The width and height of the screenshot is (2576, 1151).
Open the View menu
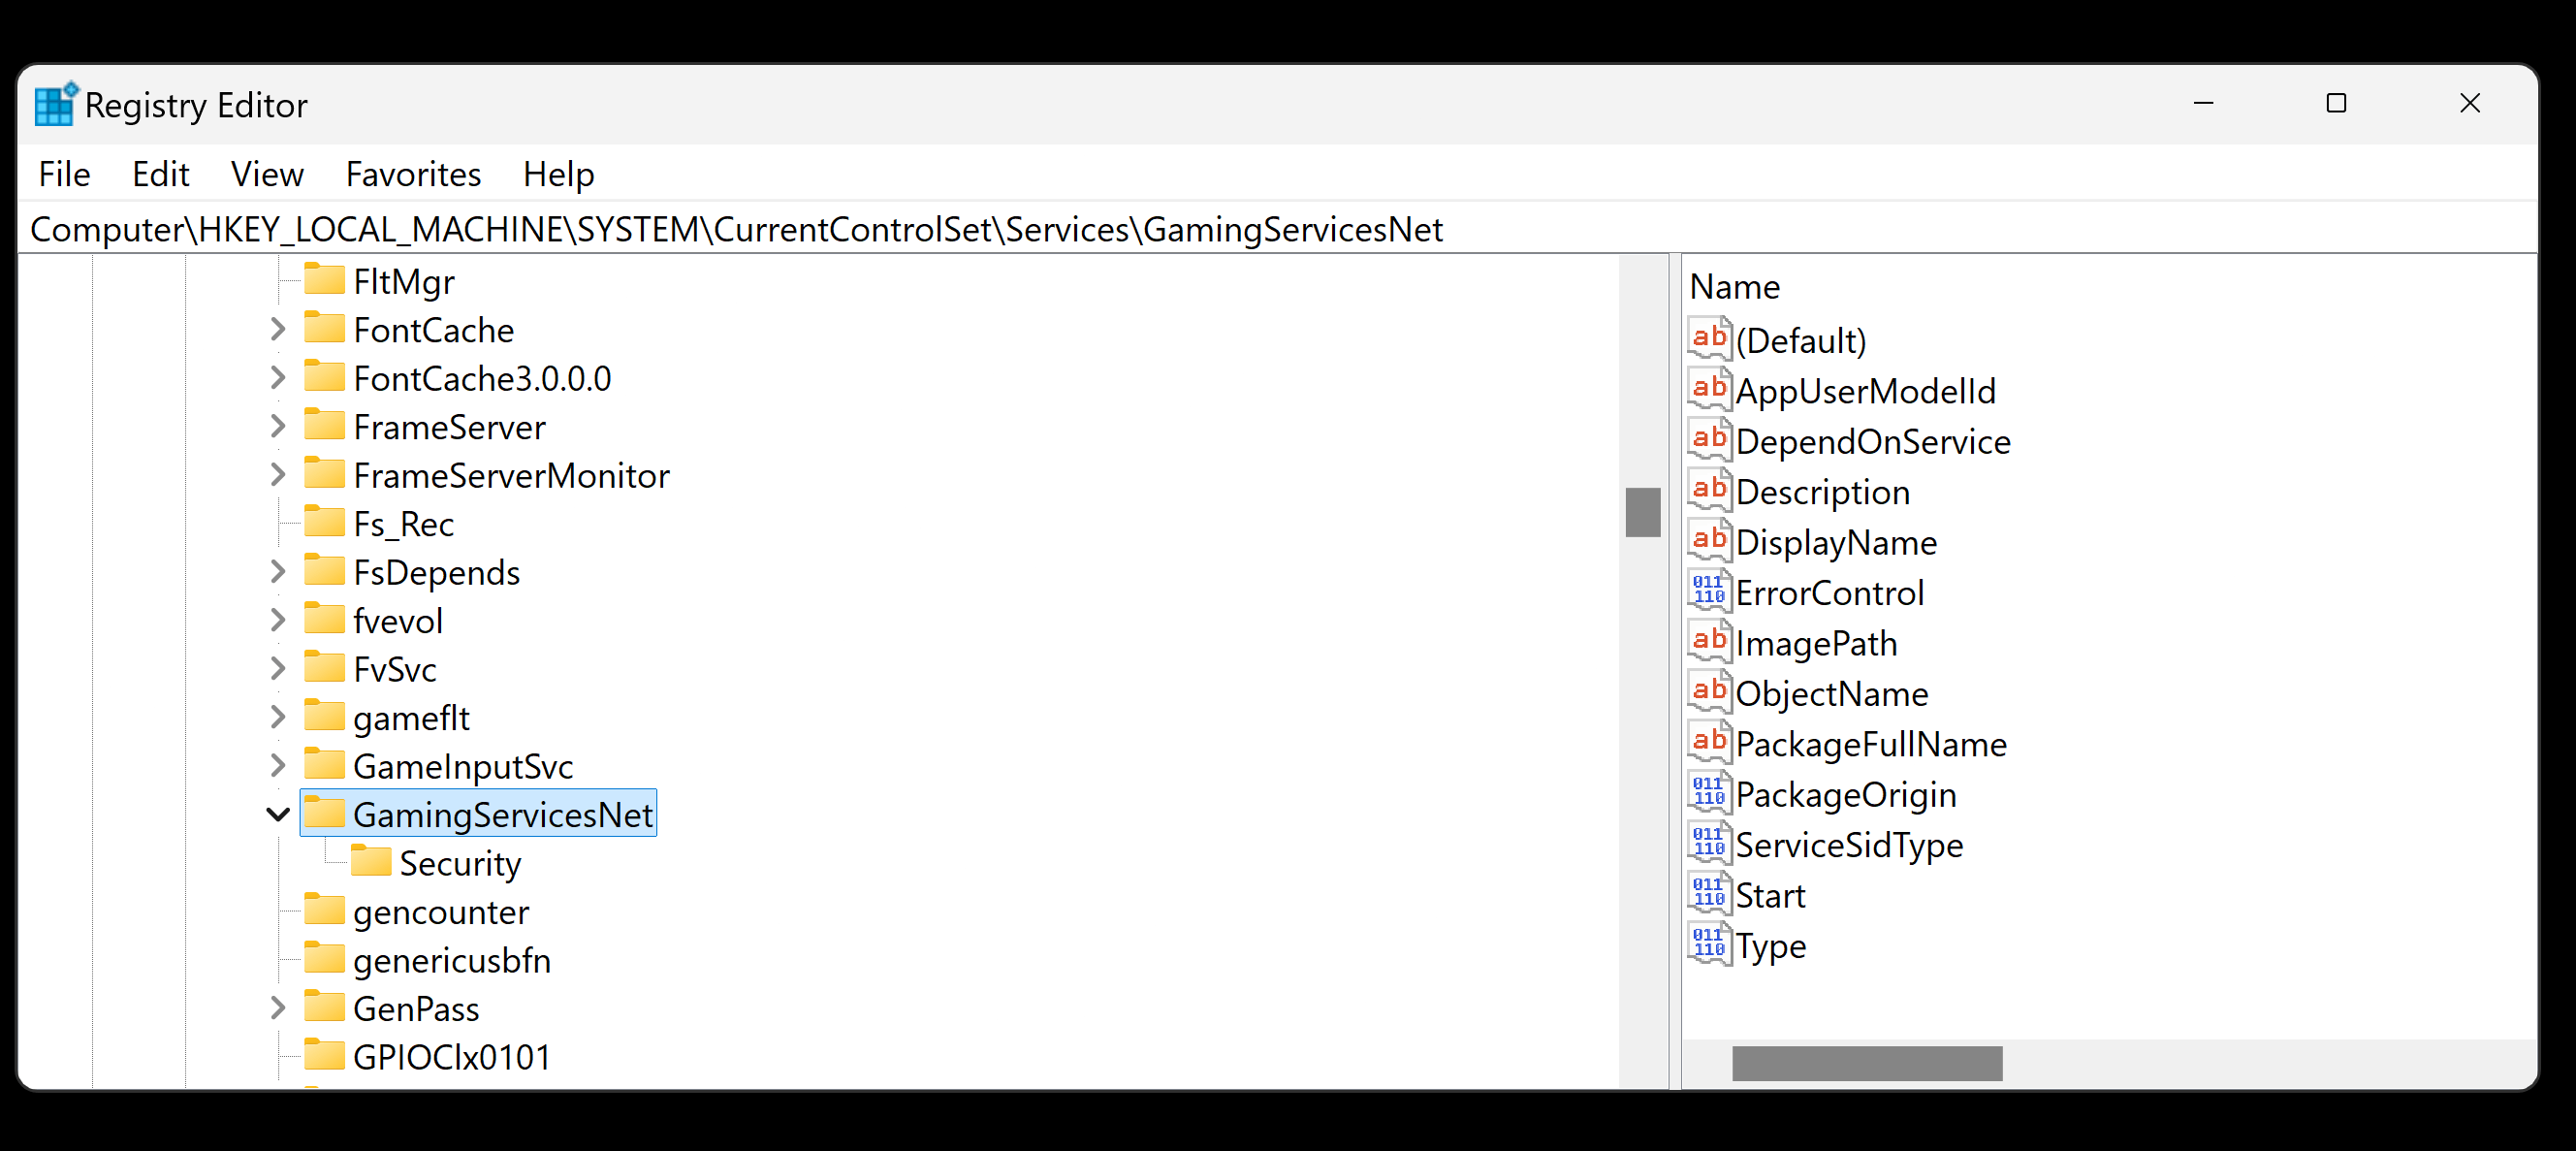click(x=267, y=174)
